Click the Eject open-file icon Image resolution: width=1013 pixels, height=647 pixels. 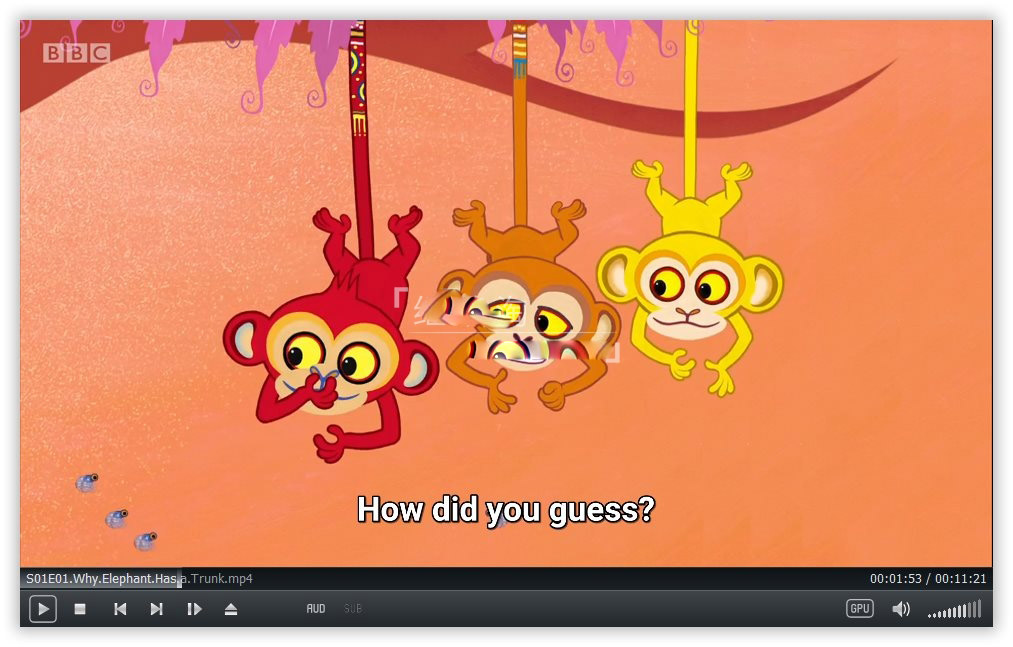click(231, 609)
